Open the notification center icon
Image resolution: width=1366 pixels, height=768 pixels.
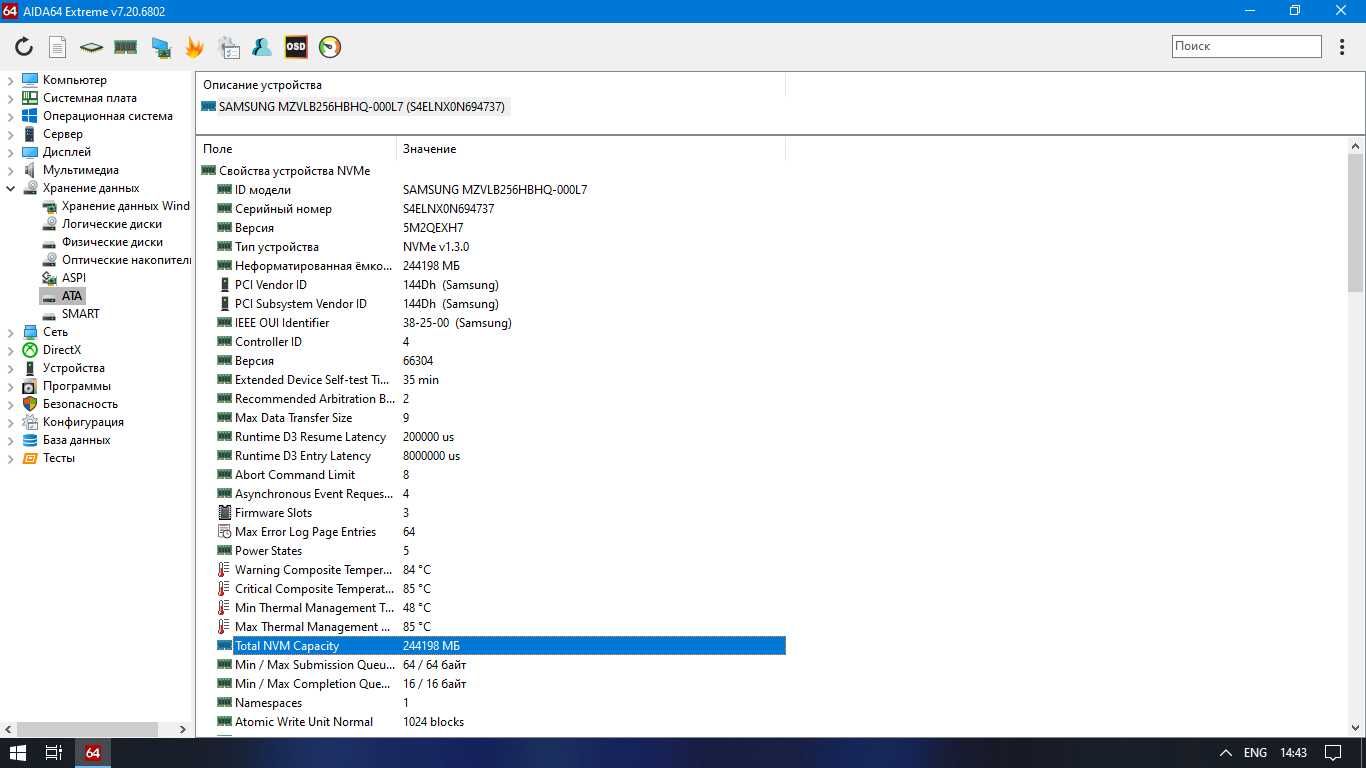[1333, 753]
